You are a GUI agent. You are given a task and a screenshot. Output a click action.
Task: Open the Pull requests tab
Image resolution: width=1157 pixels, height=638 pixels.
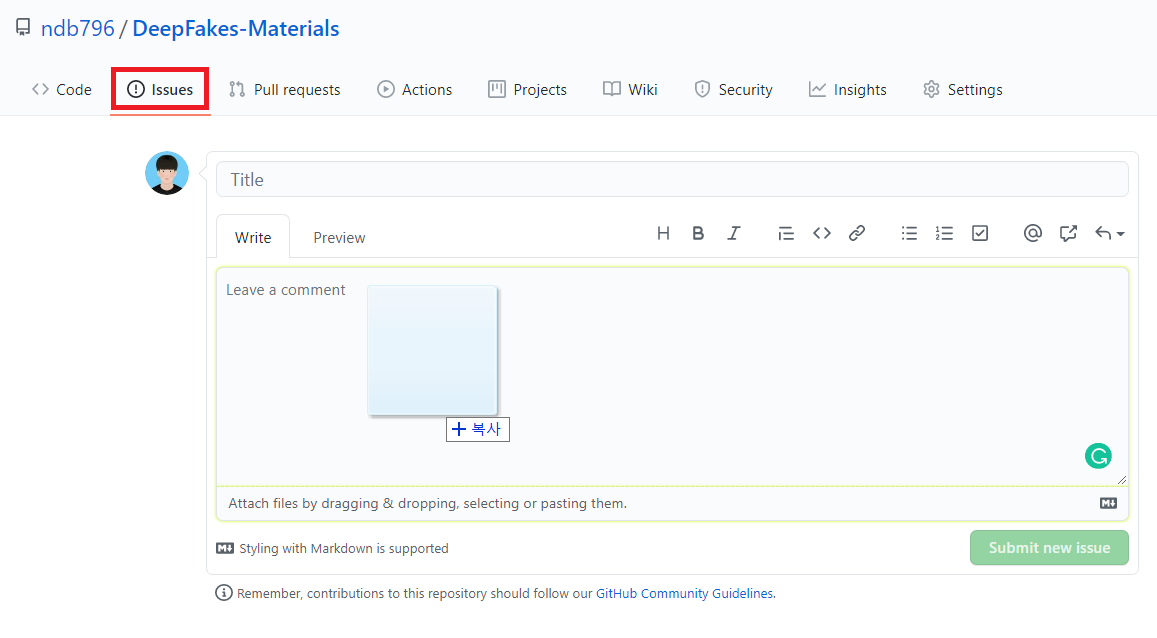(285, 90)
